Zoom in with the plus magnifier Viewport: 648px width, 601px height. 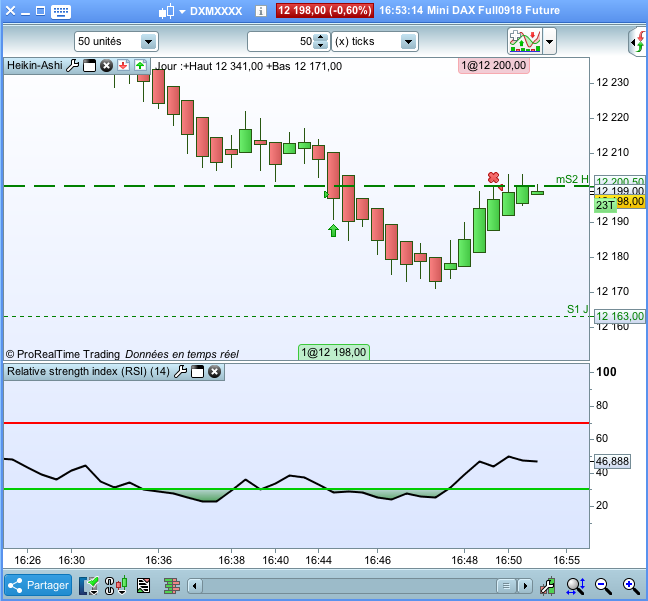tap(631, 586)
